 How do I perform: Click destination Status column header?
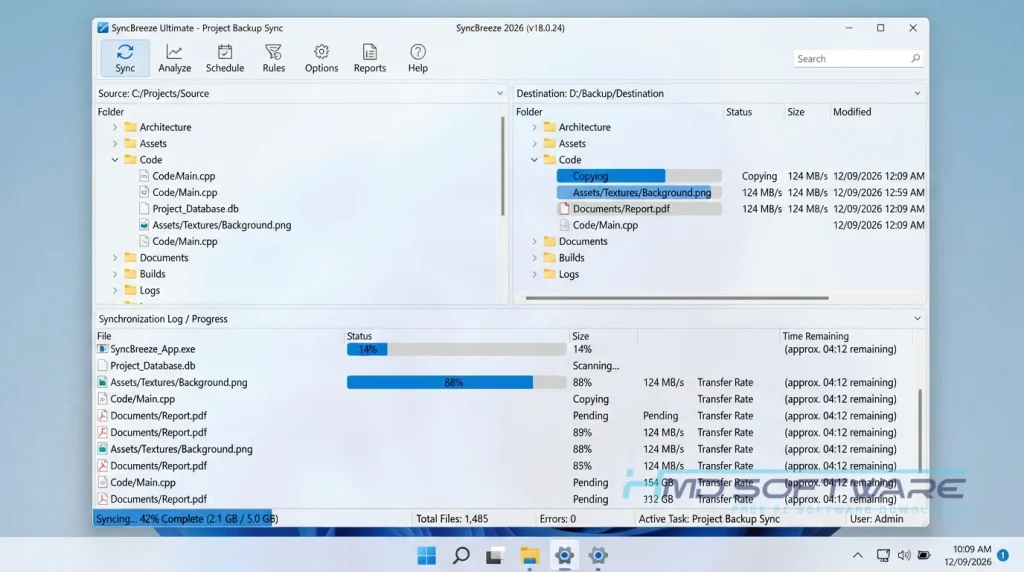click(x=739, y=112)
